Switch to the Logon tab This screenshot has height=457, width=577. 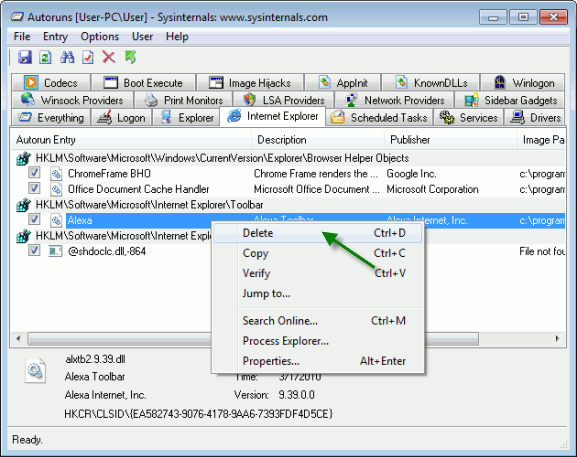[121, 117]
